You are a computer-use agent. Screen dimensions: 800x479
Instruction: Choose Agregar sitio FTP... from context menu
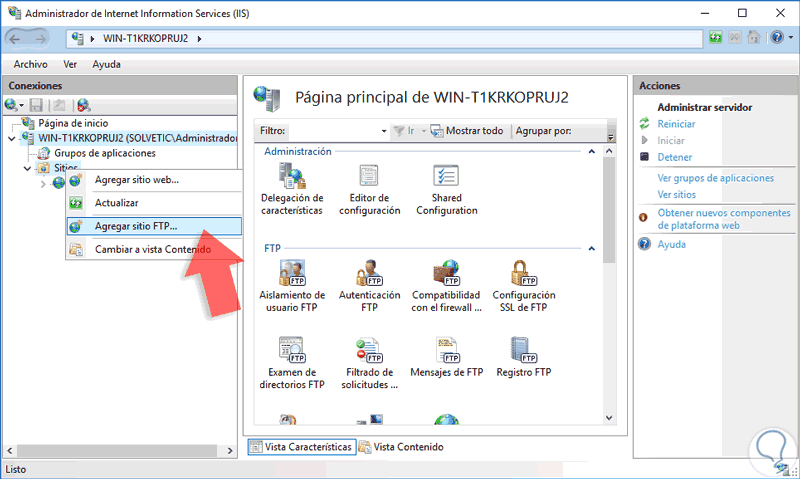pos(154,226)
